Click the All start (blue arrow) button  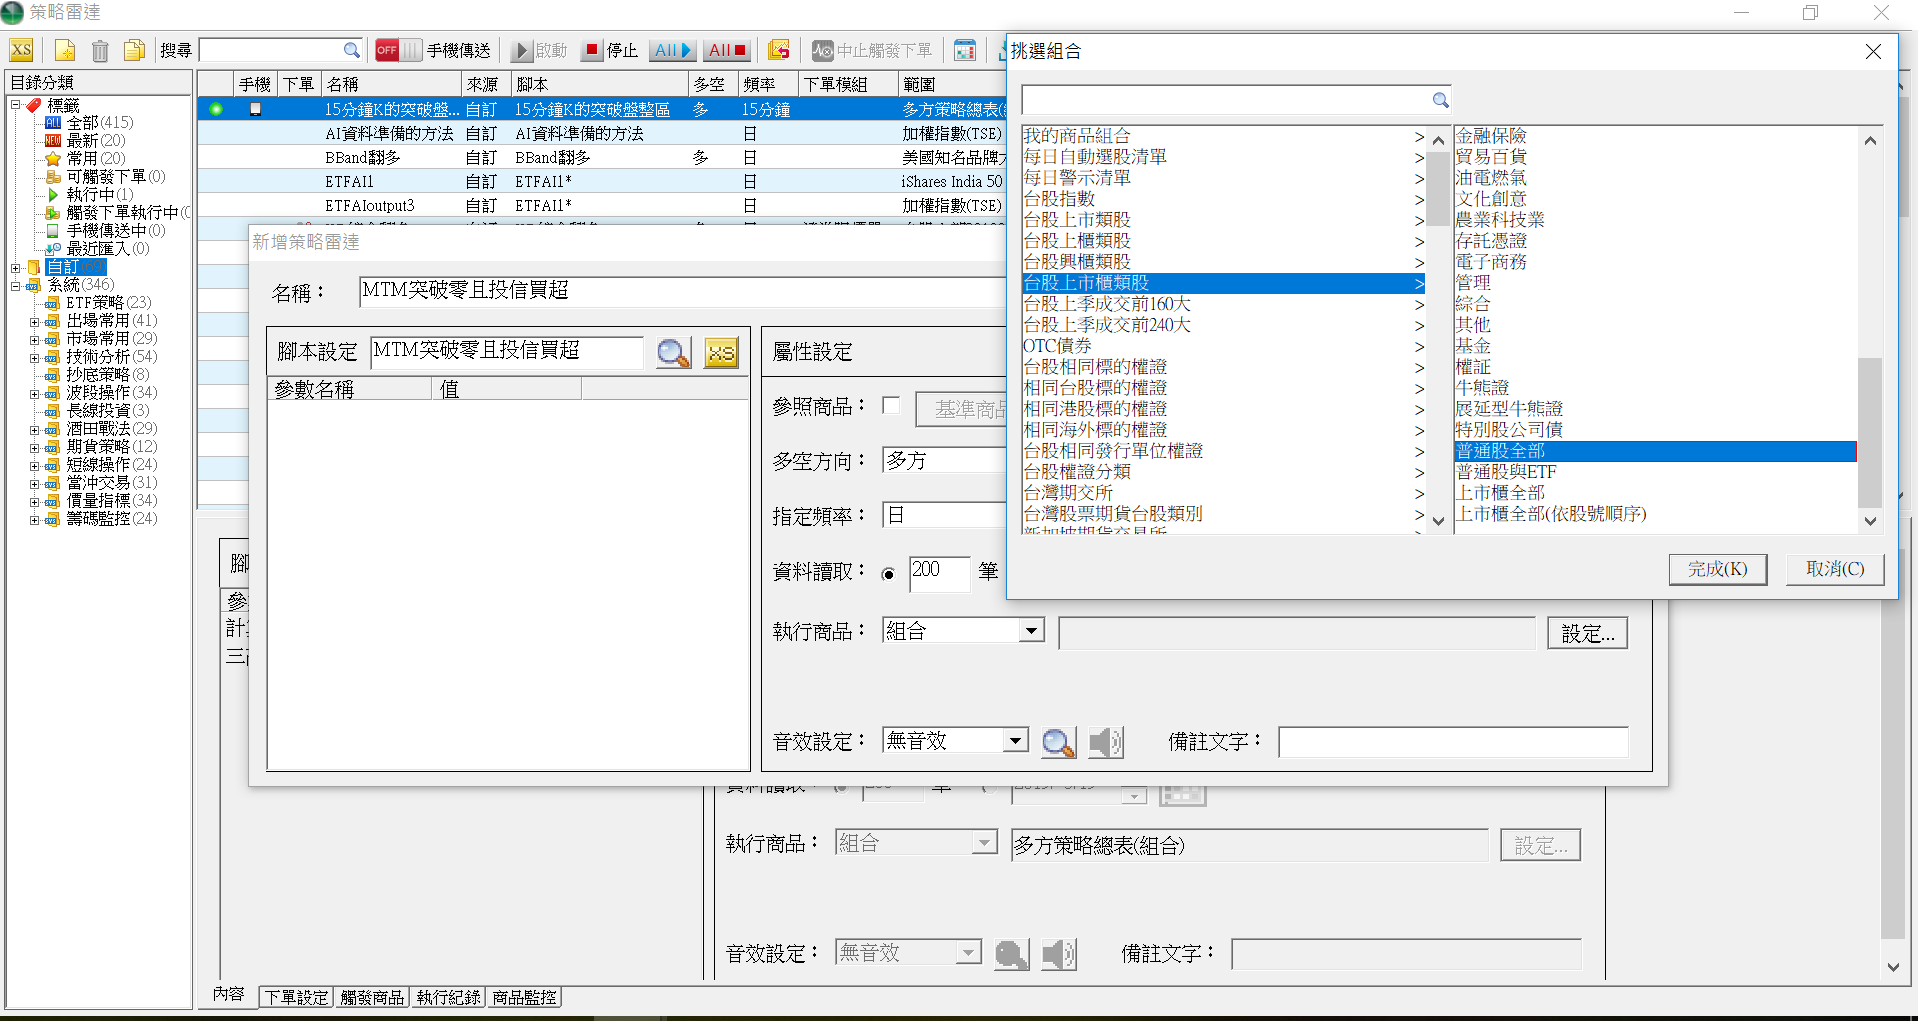coord(673,50)
